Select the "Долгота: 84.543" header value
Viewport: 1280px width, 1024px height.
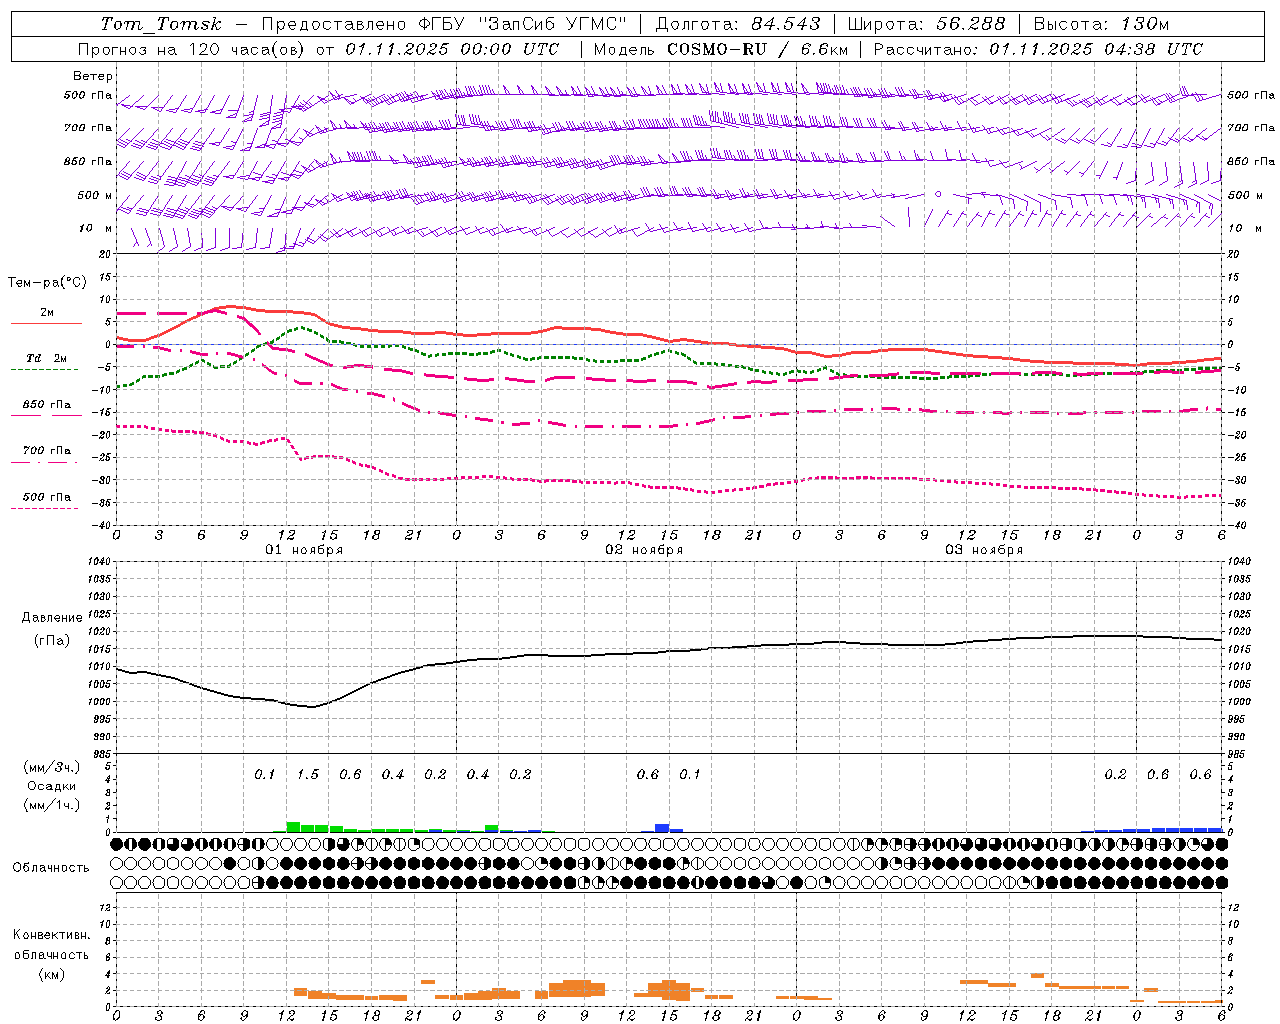pos(738,24)
